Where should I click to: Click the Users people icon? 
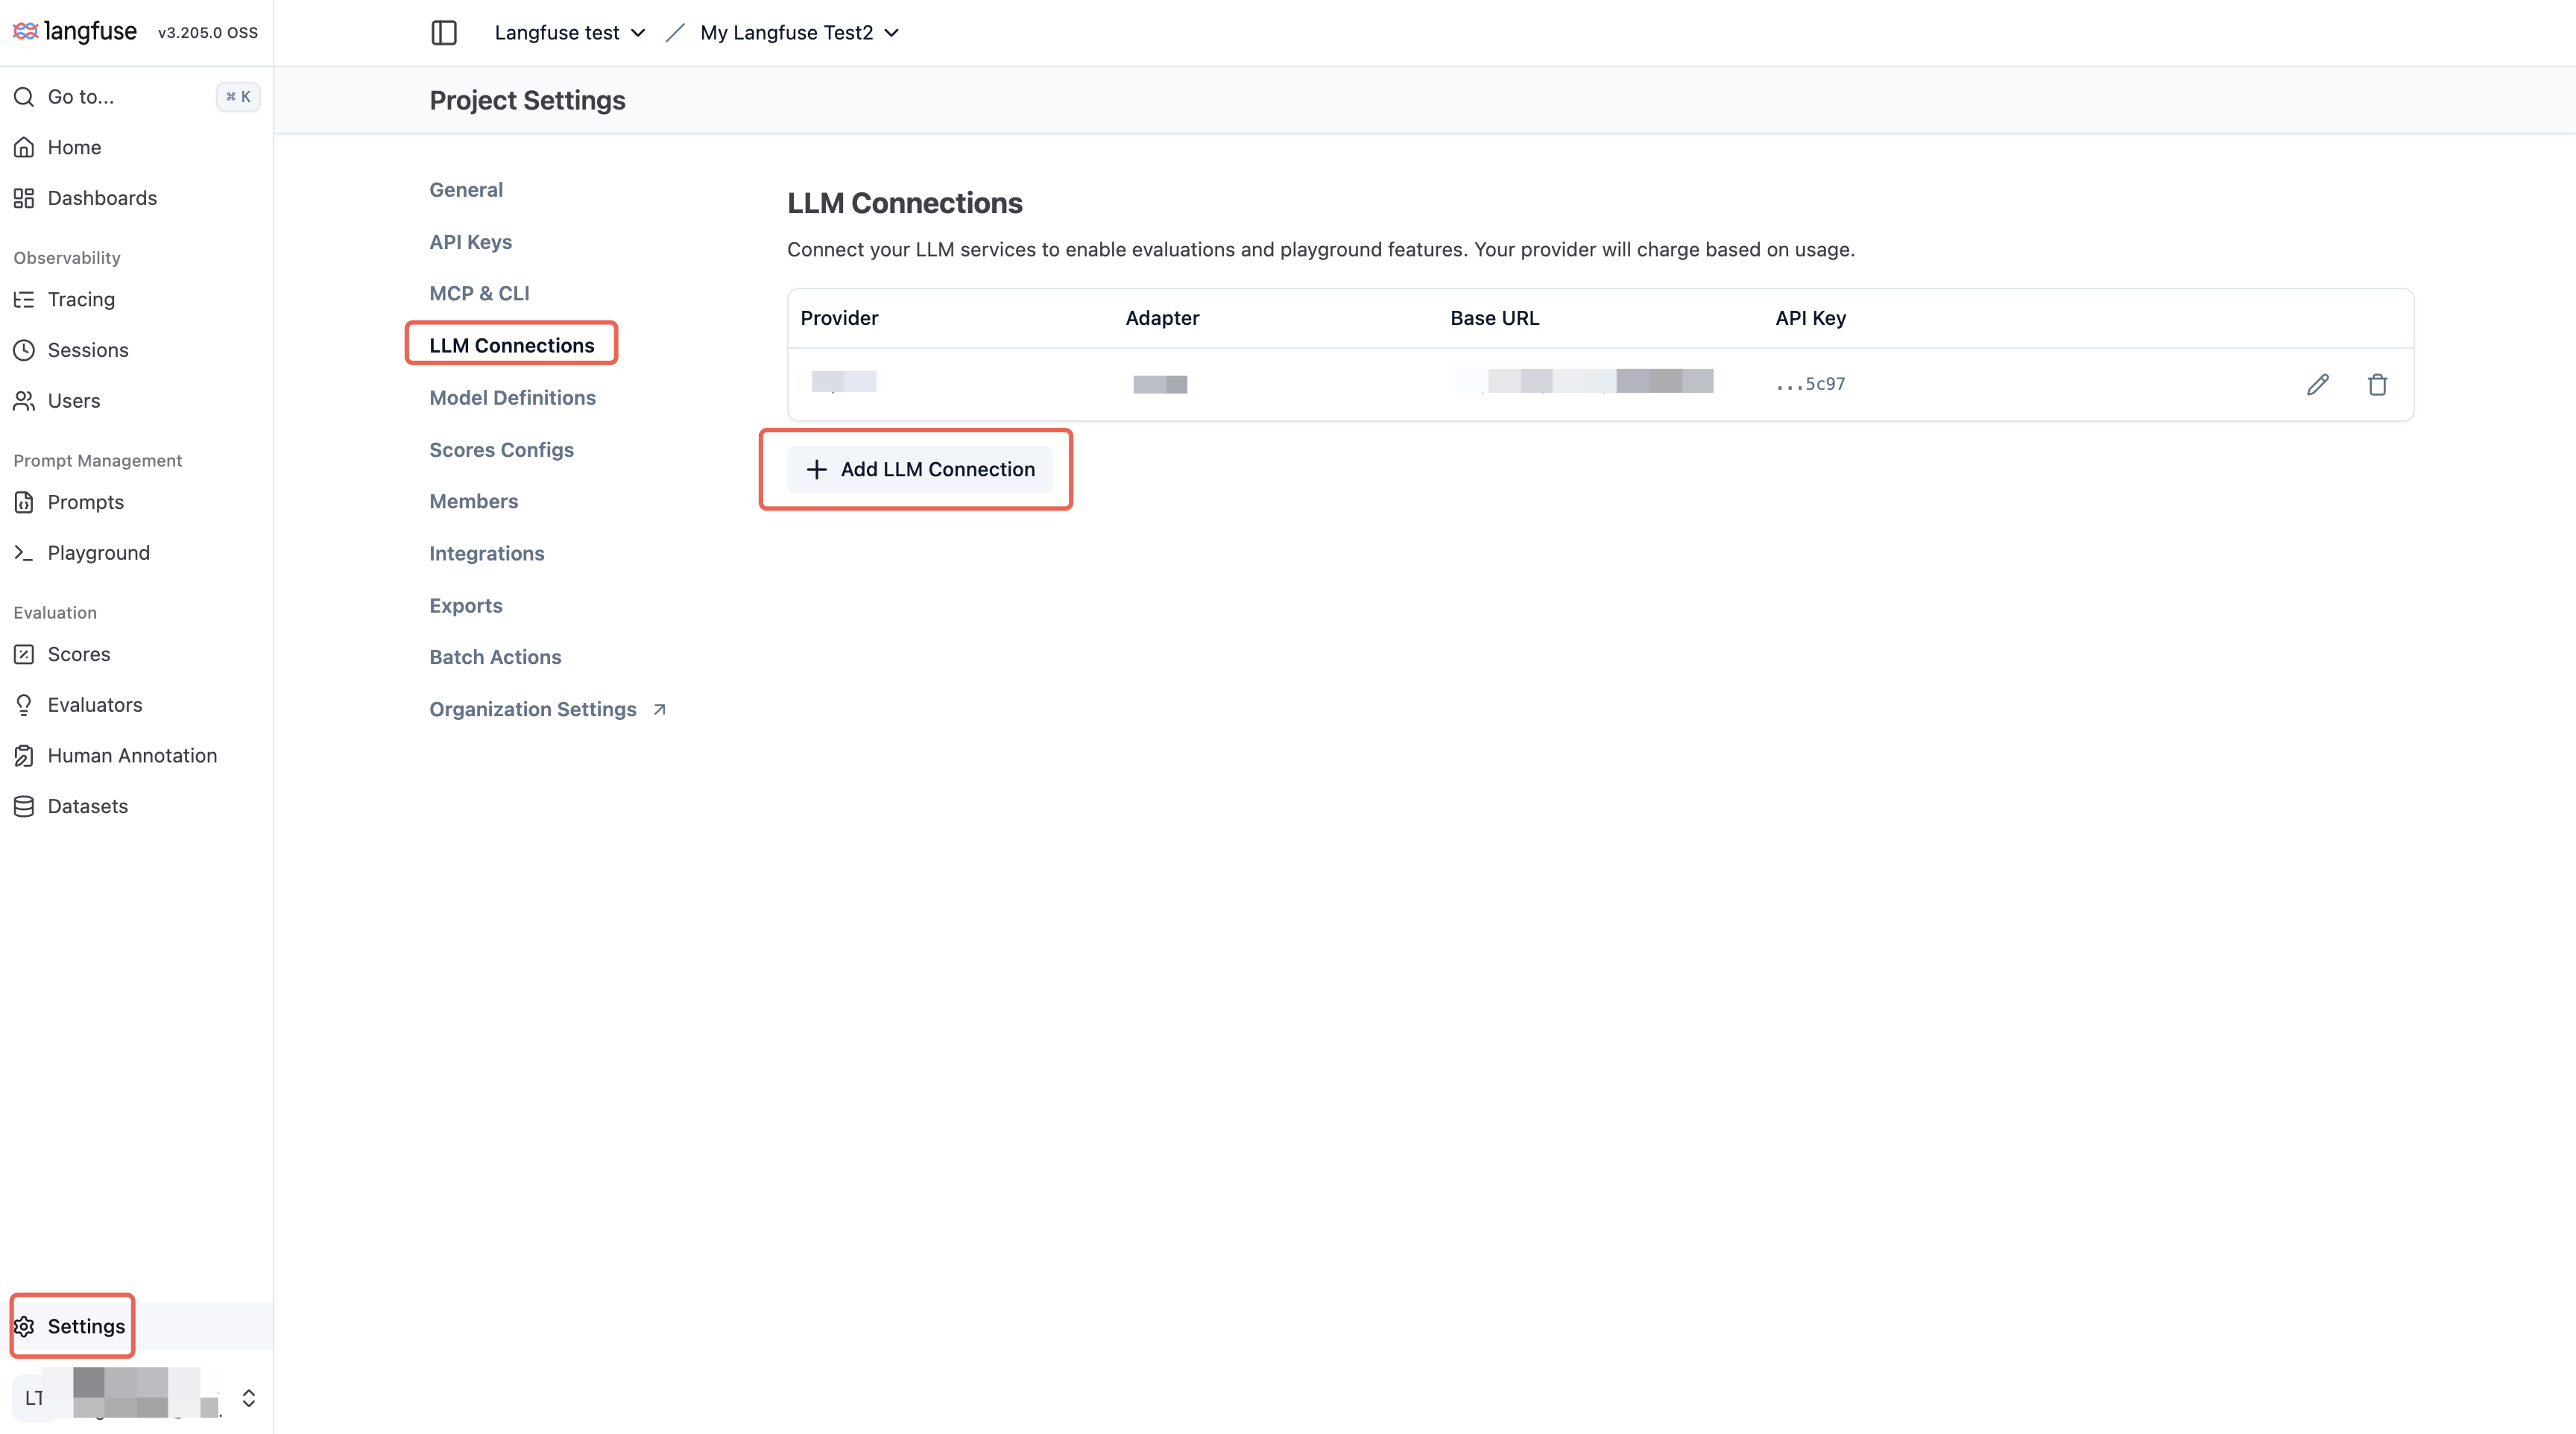(x=24, y=401)
